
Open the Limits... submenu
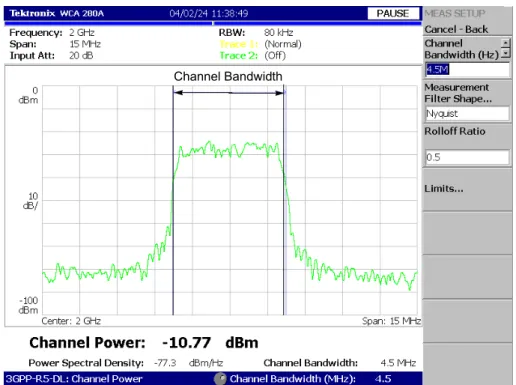pos(444,189)
